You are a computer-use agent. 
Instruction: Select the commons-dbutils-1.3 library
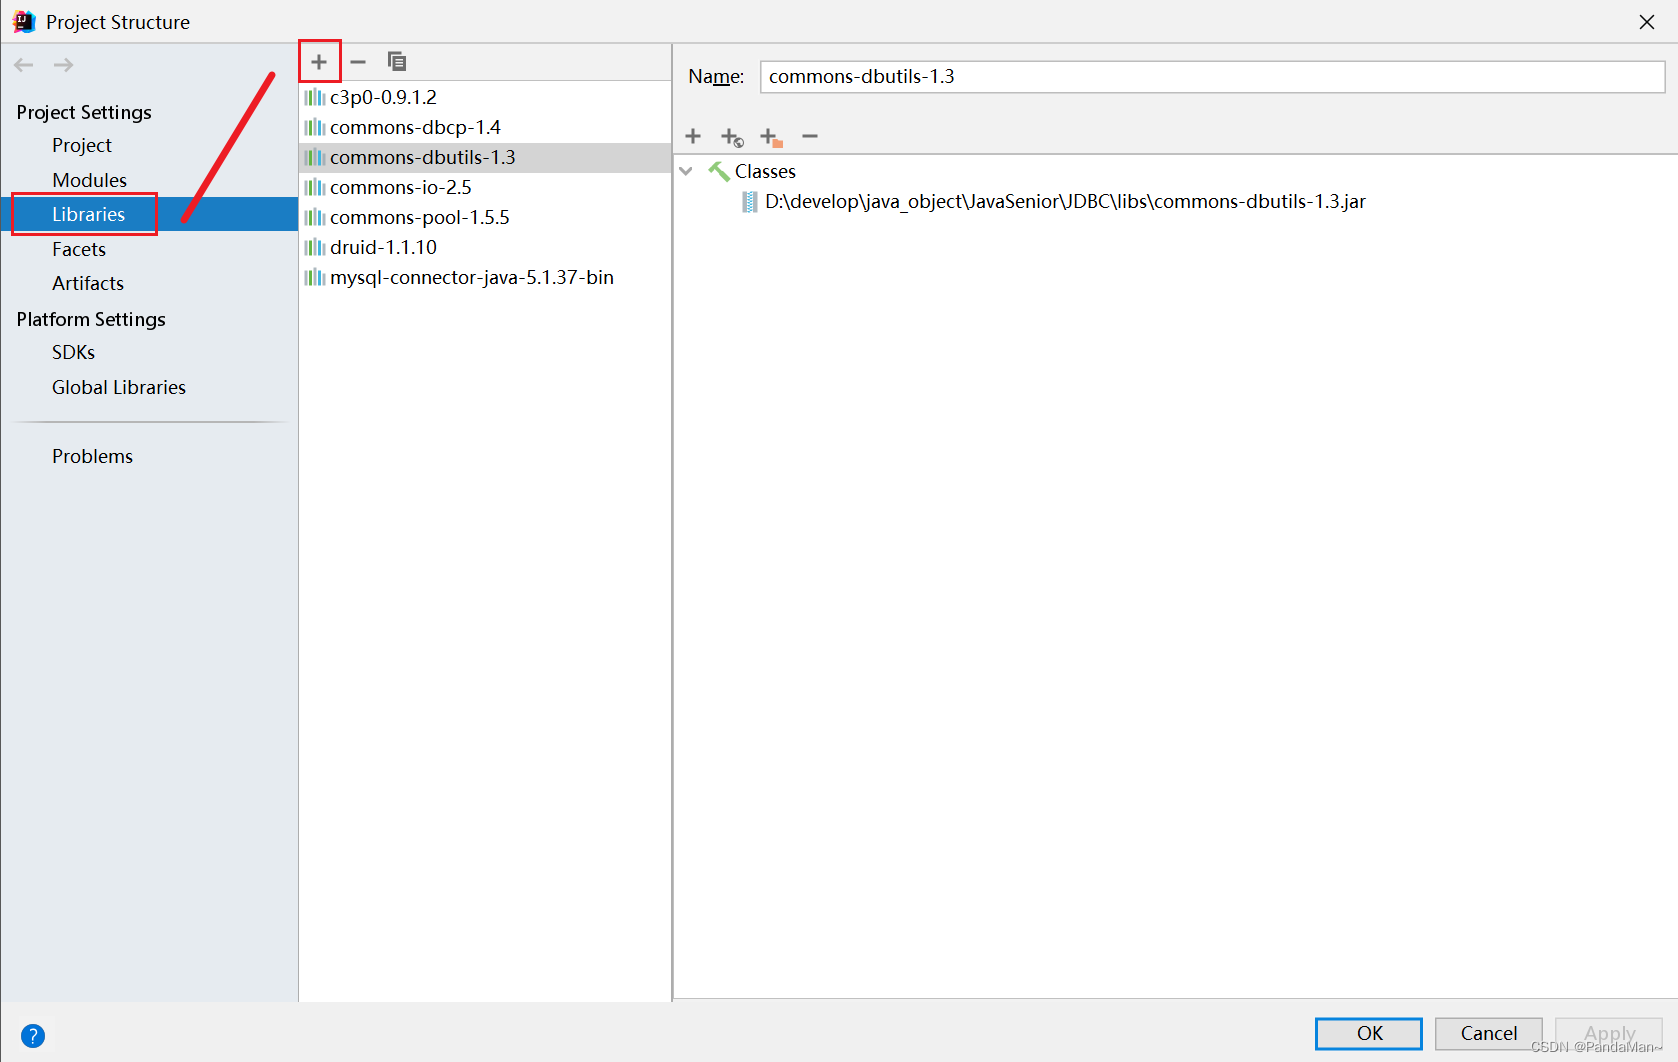[x=485, y=157]
